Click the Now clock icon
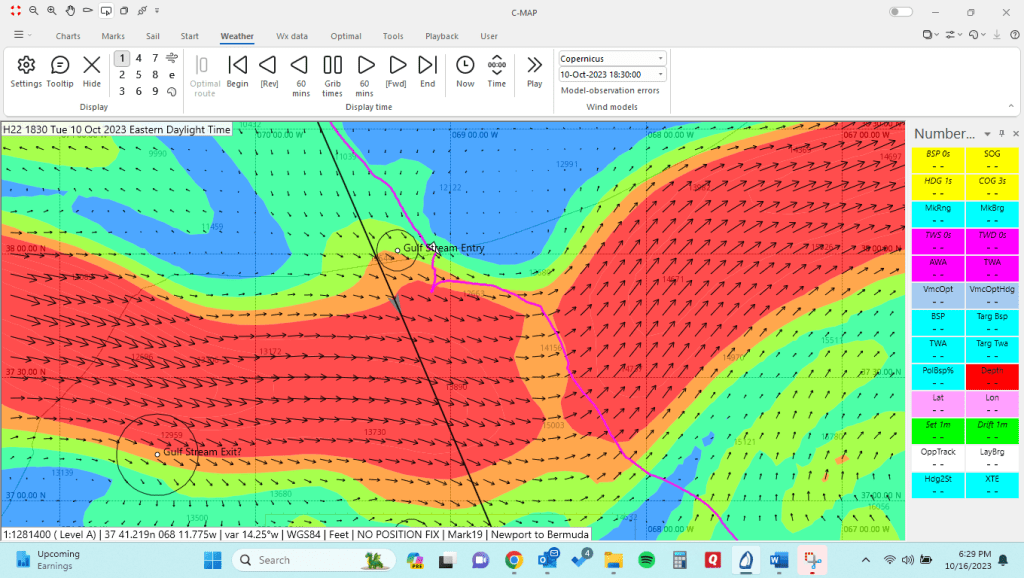This screenshot has height=578, width=1024. [465, 71]
